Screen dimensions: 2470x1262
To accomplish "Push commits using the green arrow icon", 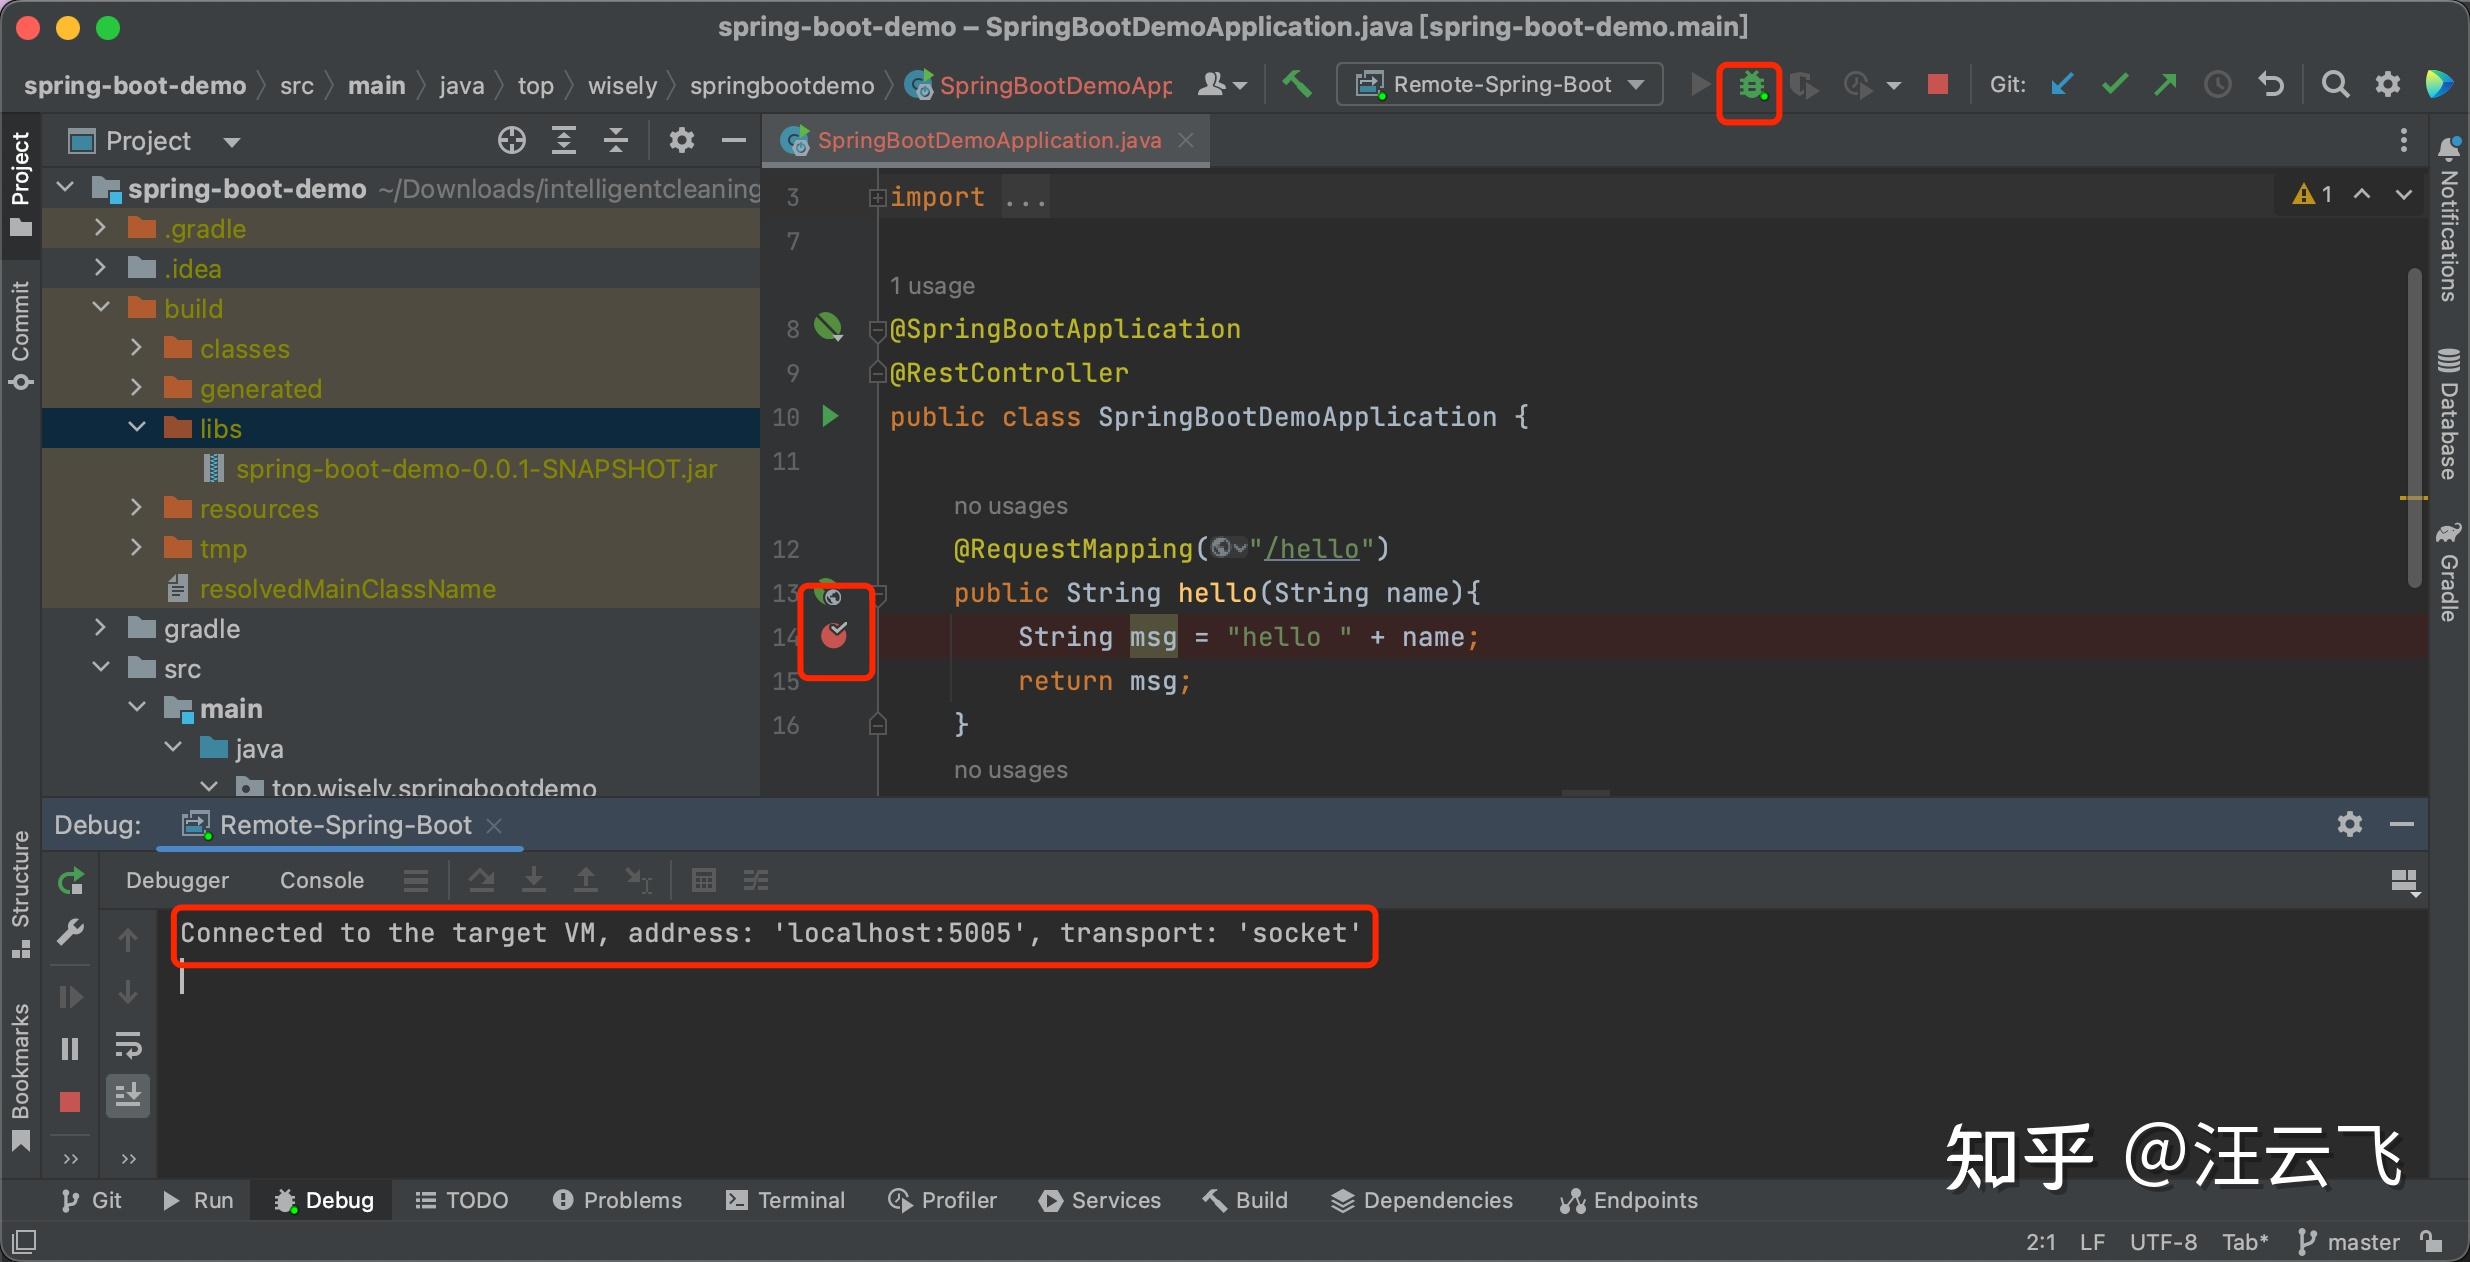I will coord(2167,85).
